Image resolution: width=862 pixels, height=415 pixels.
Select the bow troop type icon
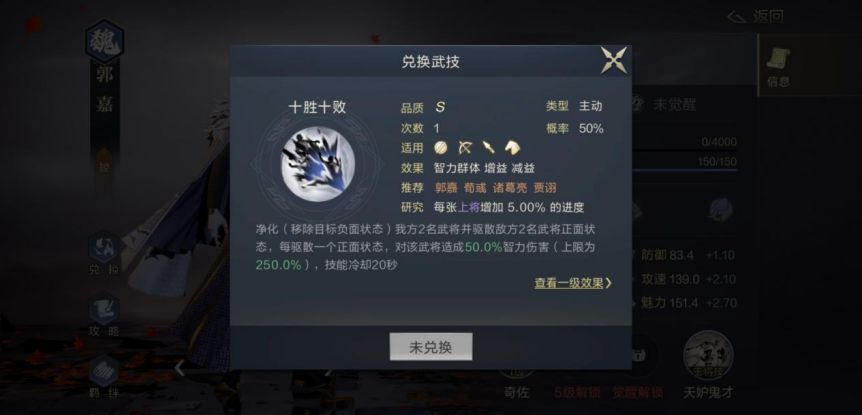[465, 147]
